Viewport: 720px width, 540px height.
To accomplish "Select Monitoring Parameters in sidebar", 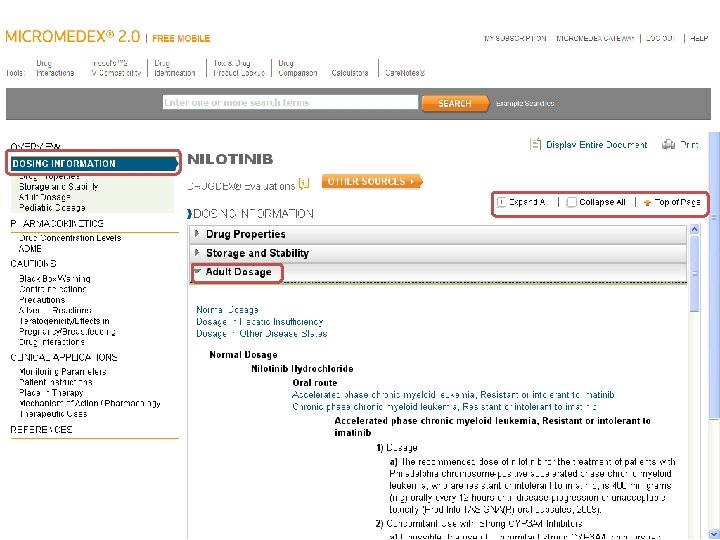I will (x=63, y=371).
